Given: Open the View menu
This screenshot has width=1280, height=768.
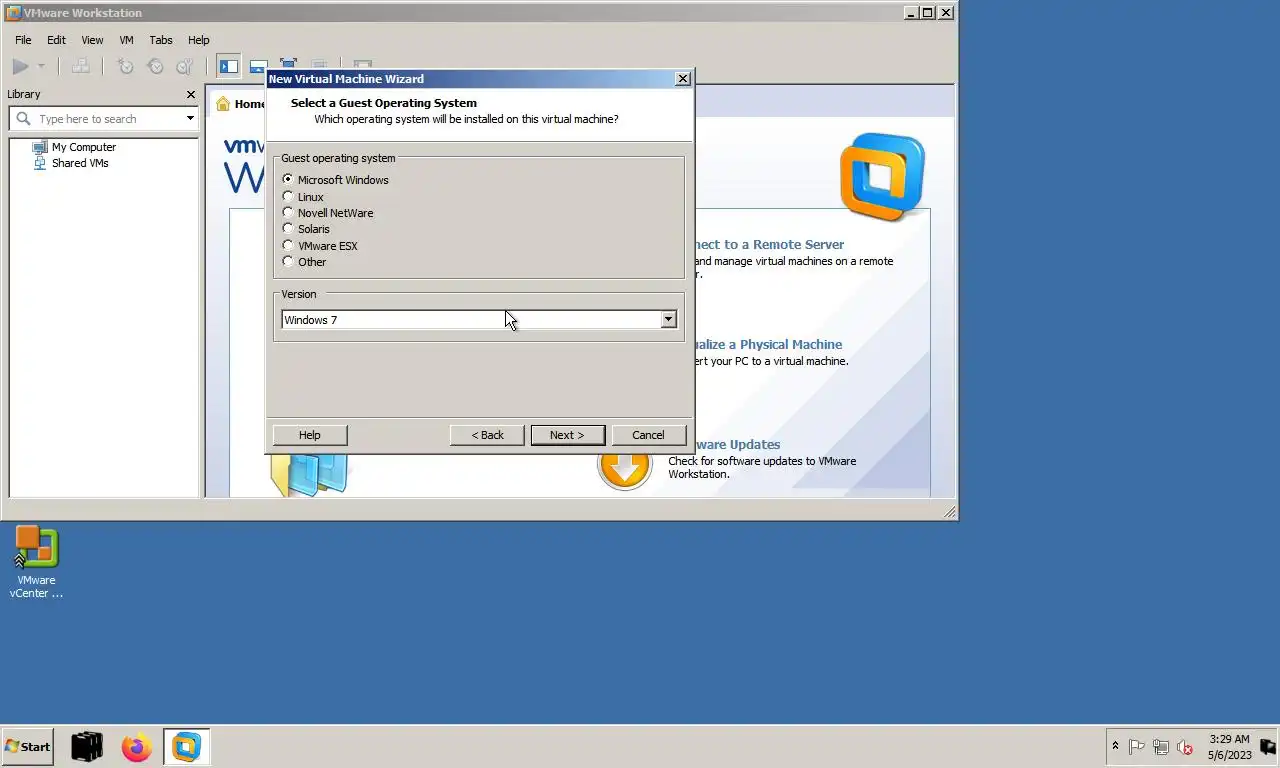Looking at the screenshot, I should (92, 40).
